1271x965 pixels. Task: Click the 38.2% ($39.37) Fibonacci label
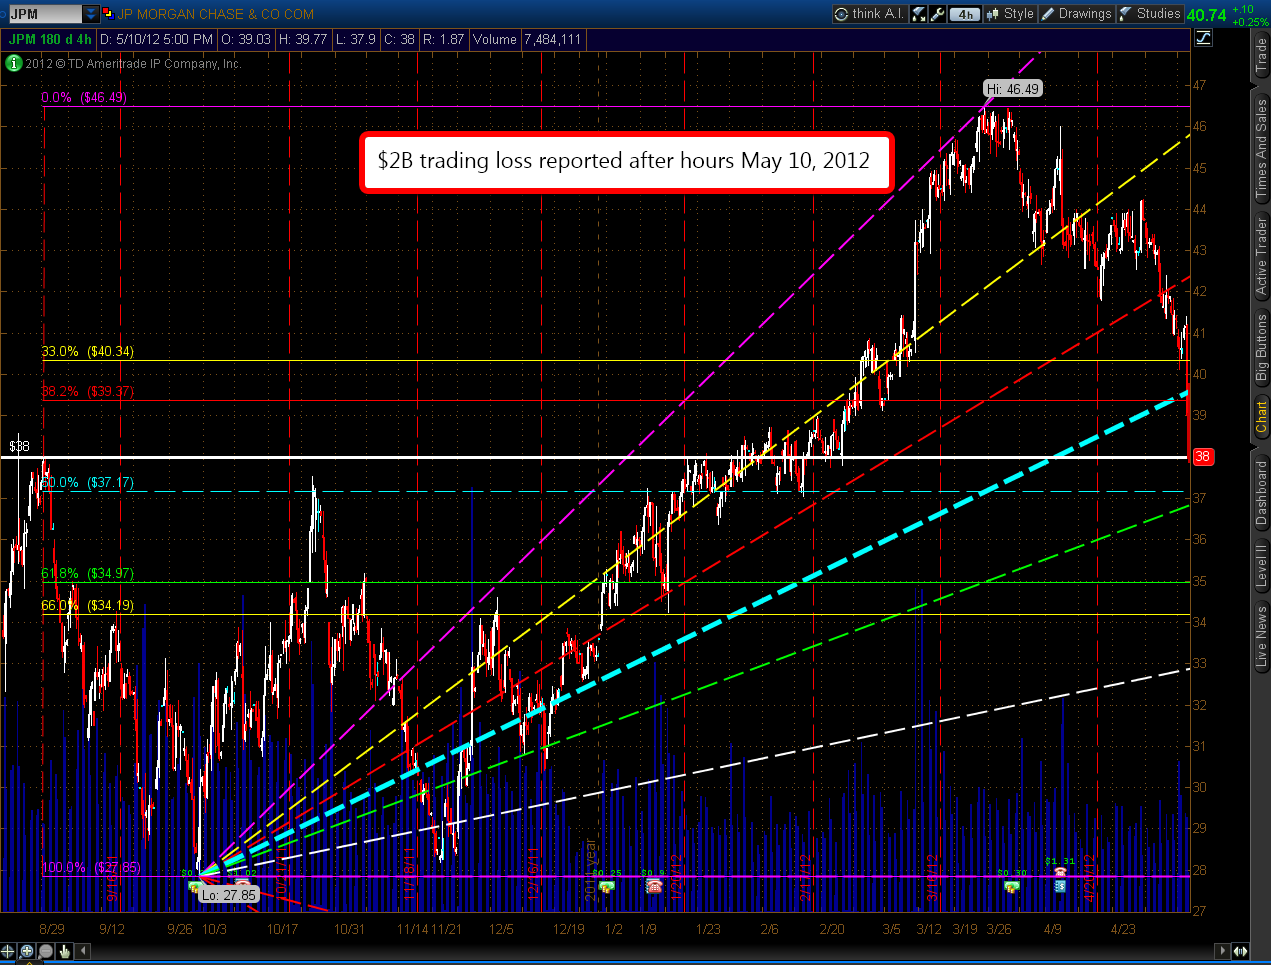click(x=87, y=391)
